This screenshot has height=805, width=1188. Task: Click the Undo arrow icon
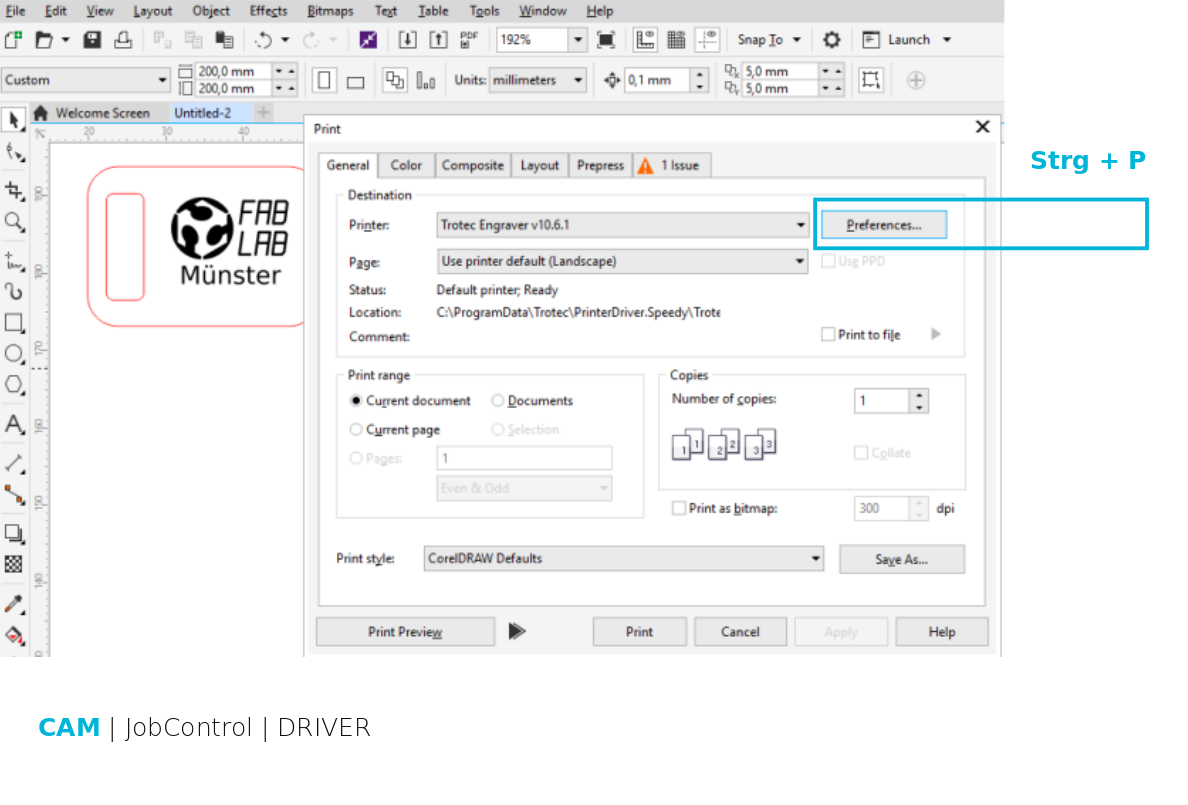(263, 39)
